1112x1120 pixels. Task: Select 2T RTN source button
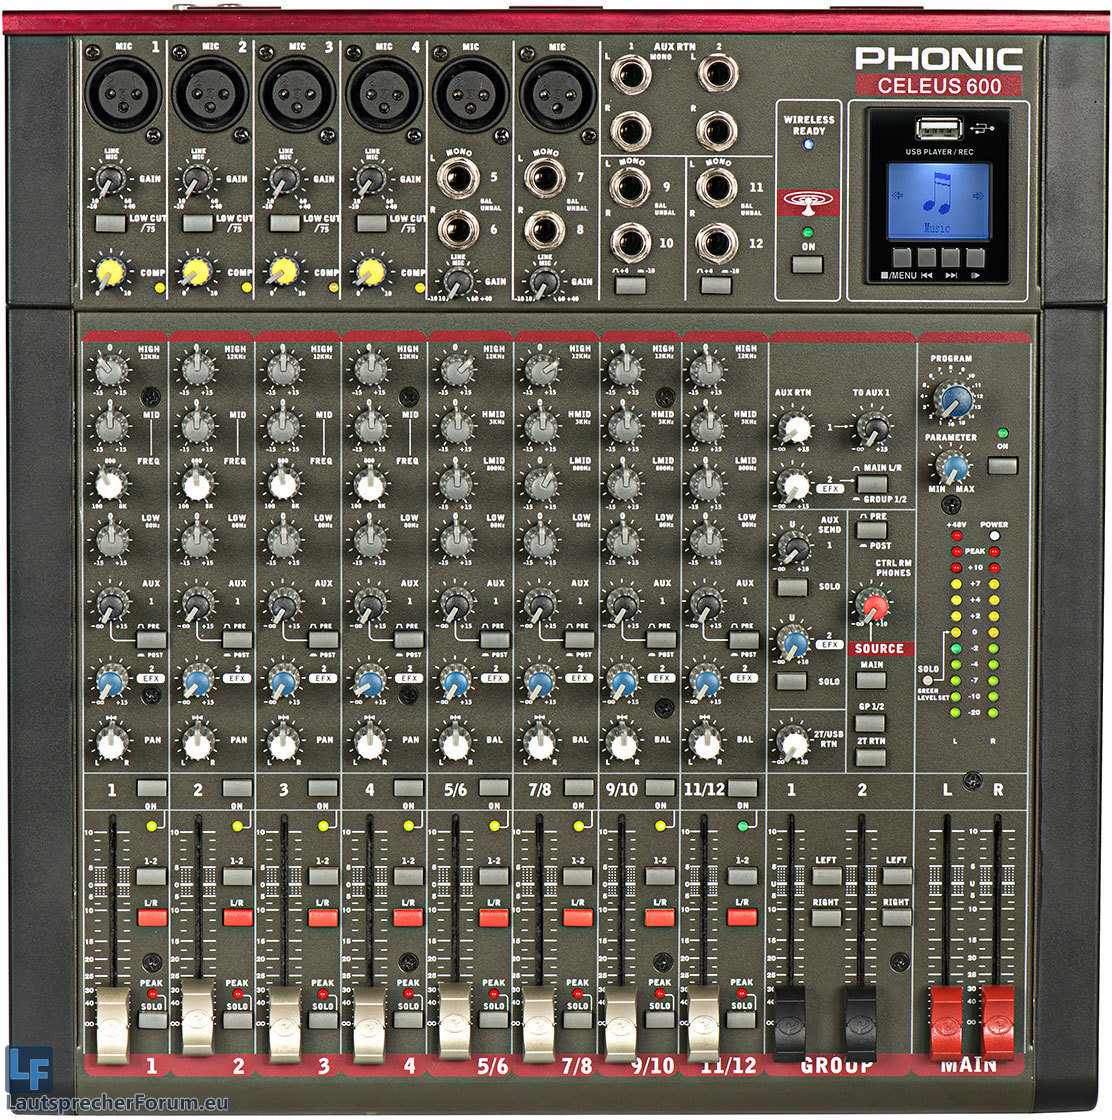[x=871, y=757]
